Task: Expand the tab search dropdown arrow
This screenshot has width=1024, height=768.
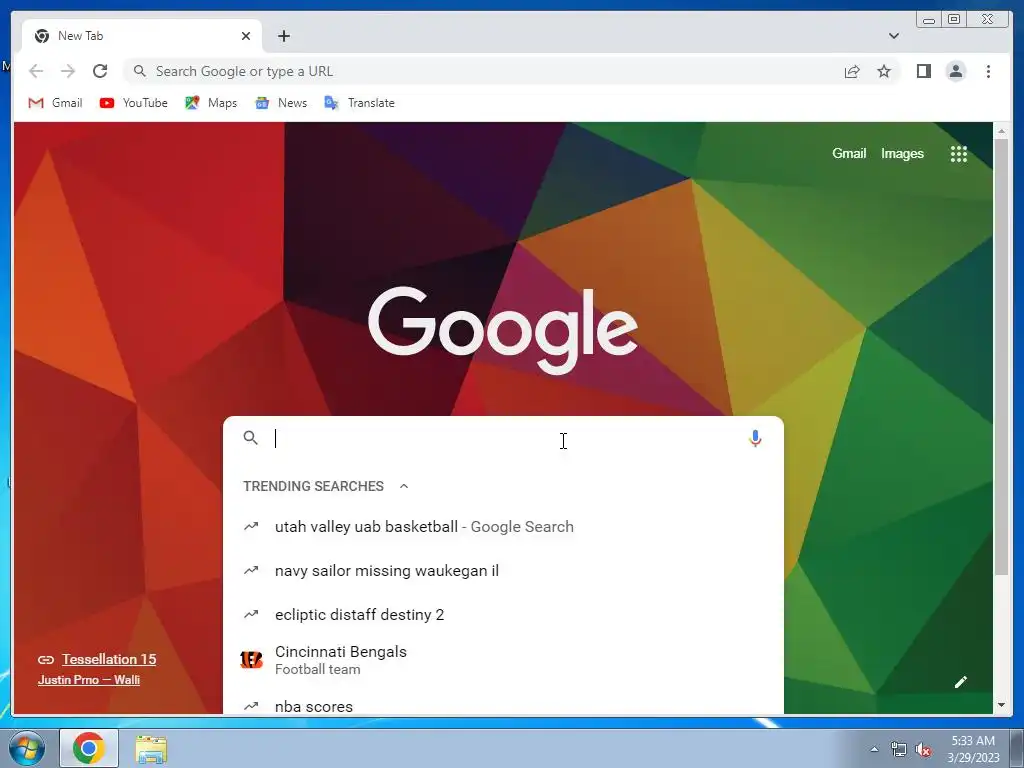Action: click(893, 36)
